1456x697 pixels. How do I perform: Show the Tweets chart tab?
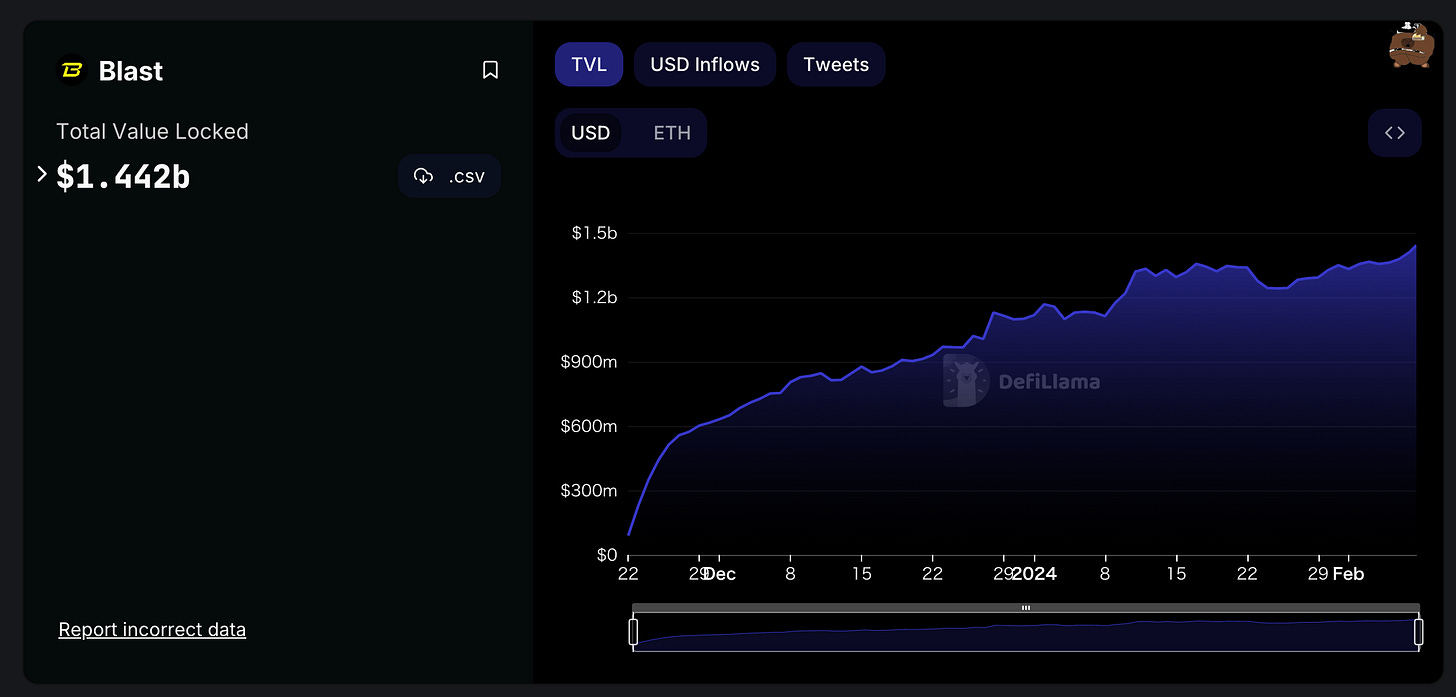(836, 64)
